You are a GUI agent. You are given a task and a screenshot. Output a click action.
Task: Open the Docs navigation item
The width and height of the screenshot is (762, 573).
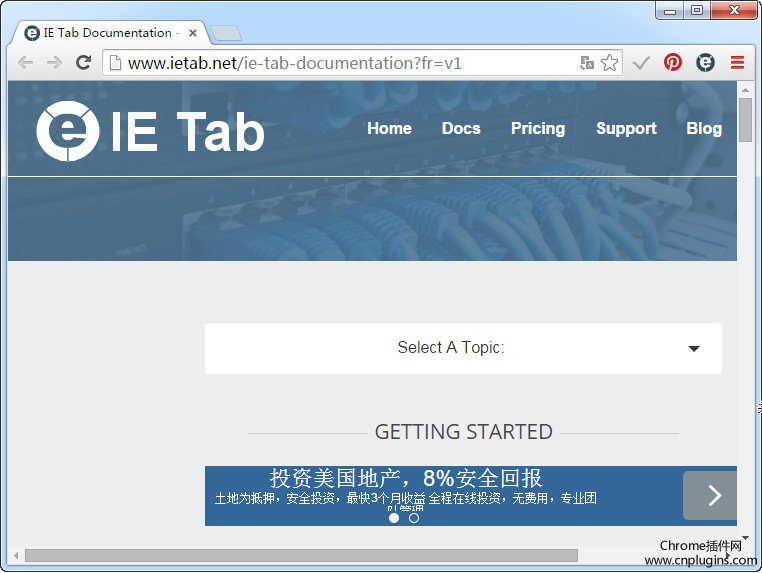pos(461,128)
